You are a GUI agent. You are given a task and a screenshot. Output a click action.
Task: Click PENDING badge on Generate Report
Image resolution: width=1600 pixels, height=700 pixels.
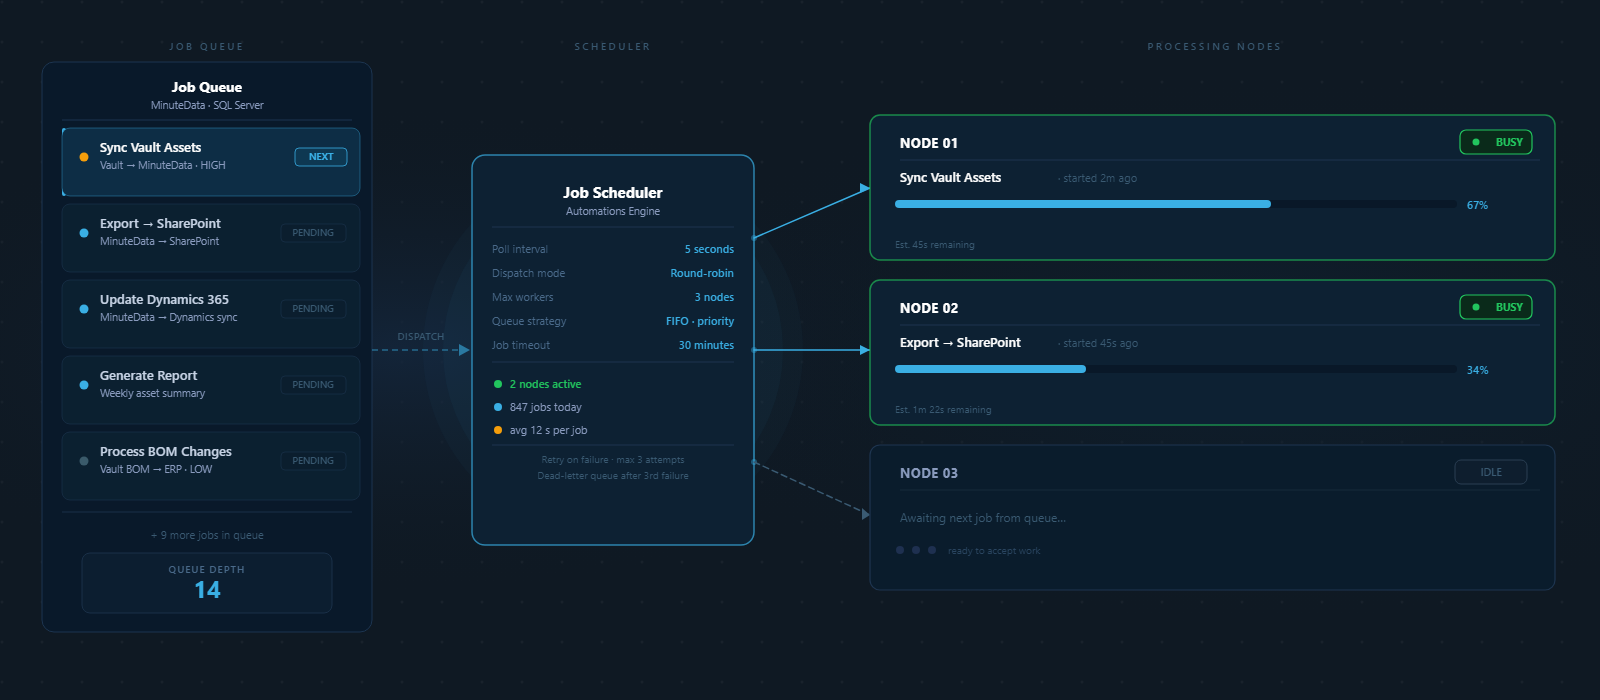(x=313, y=385)
